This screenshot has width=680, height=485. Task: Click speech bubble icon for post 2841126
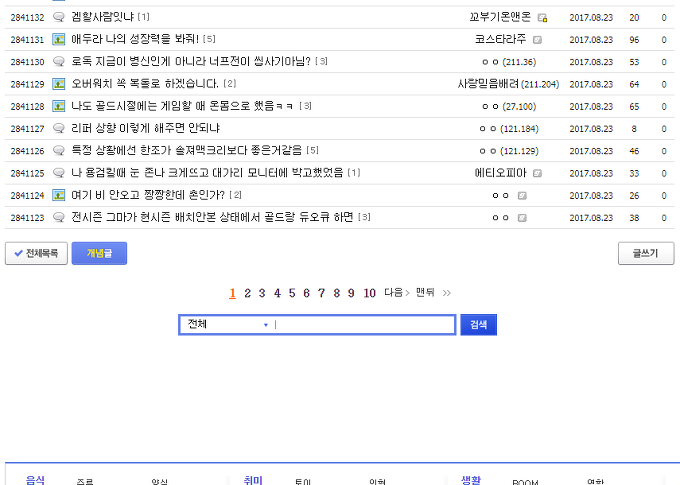click(59, 151)
